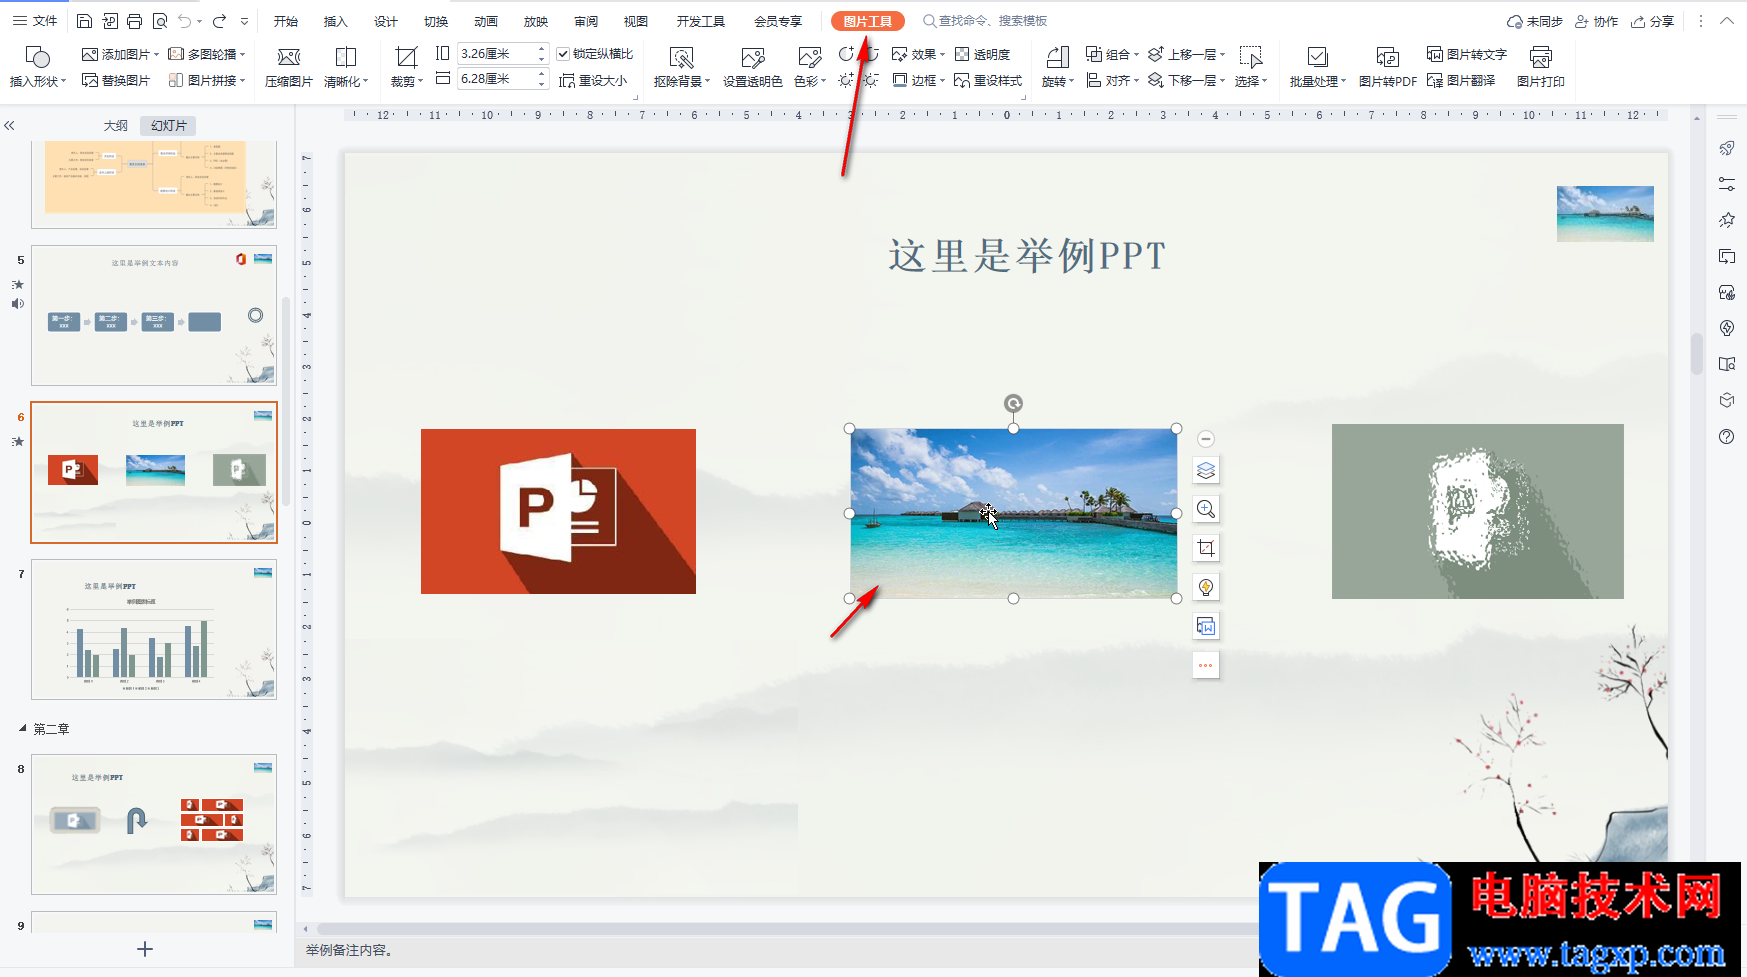Viewport: 1747px width, 977px height.
Task: Click Compress Picture (压缩图片)
Action: coord(289,66)
